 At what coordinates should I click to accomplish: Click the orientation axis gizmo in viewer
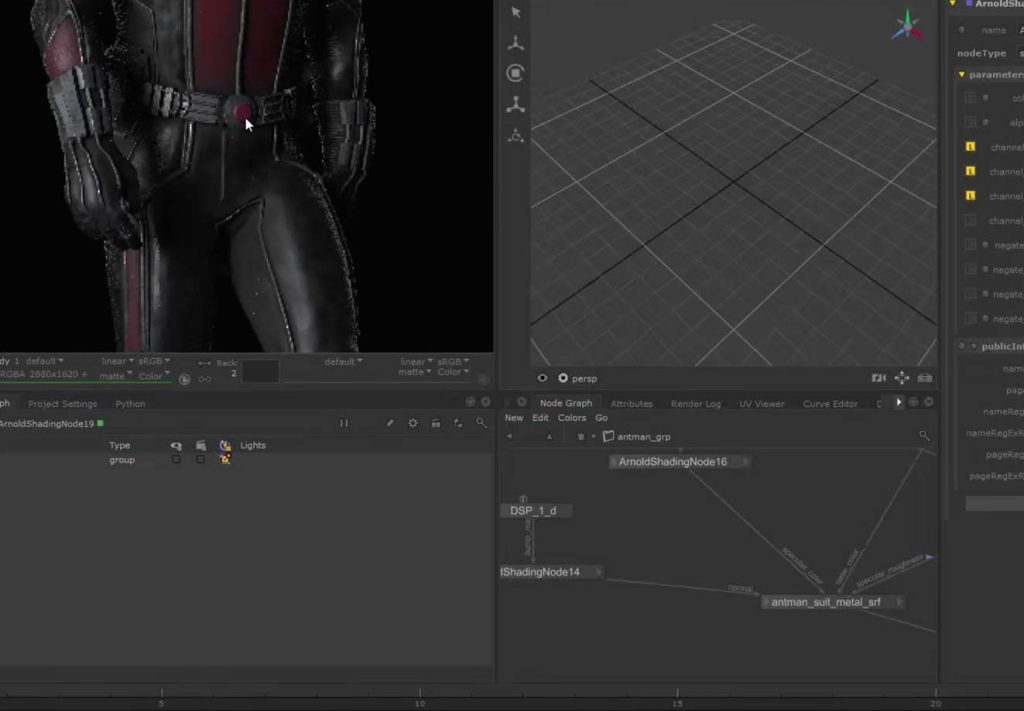pos(908,25)
